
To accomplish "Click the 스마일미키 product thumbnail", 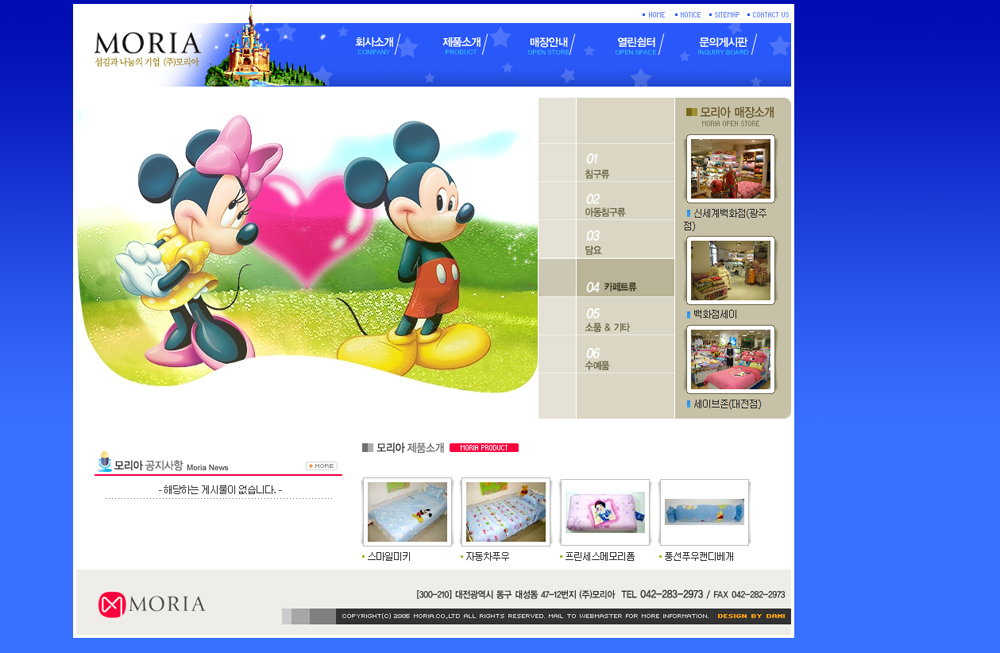I will (407, 512).
